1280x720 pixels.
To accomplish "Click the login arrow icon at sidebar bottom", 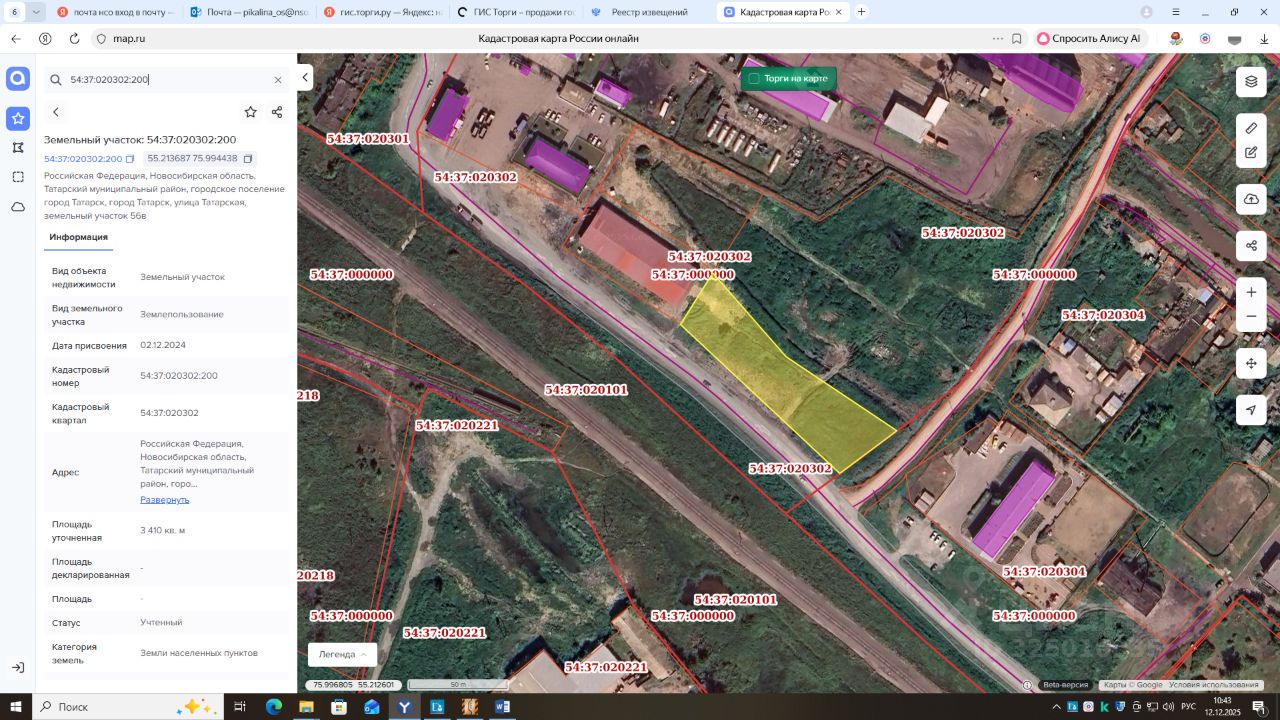I will click(18, 667).
